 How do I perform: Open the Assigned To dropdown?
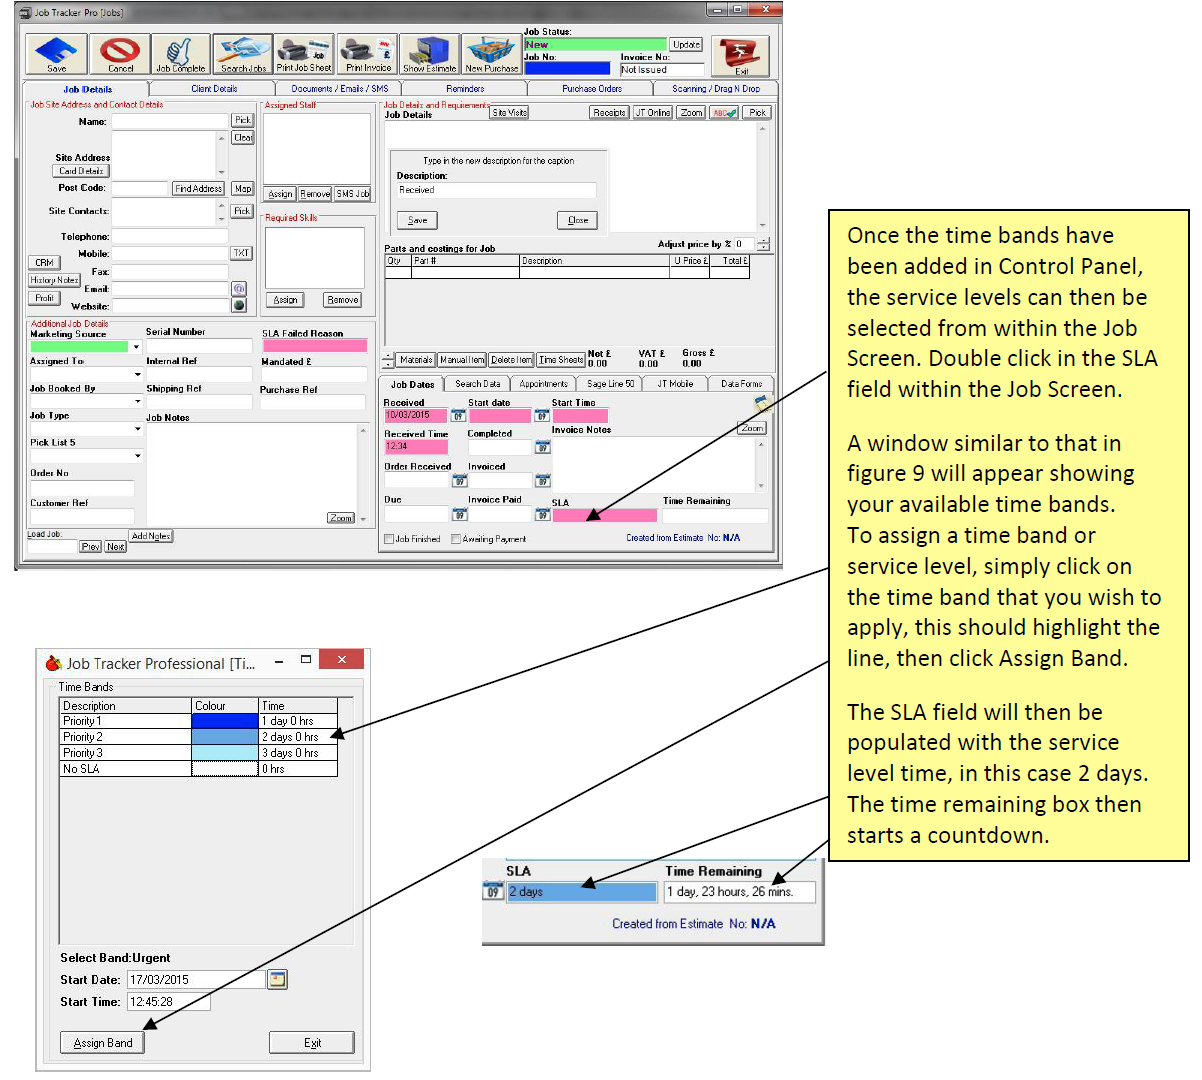[137, 374]
